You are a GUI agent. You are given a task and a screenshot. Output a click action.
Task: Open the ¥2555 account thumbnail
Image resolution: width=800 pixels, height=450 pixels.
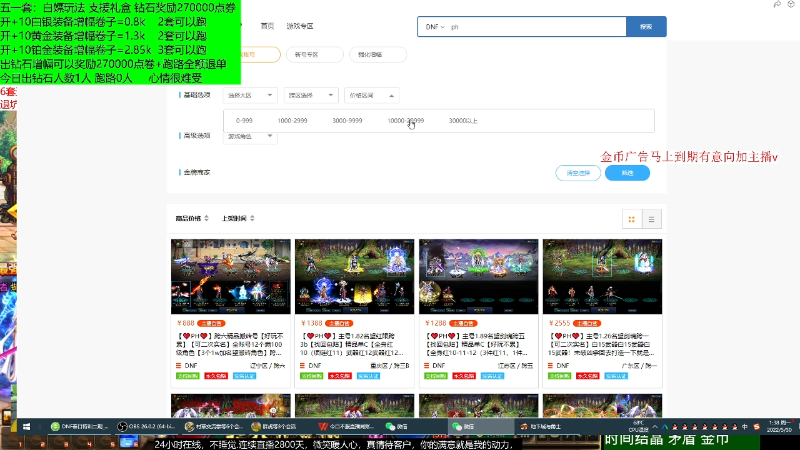tap(603, 277)
